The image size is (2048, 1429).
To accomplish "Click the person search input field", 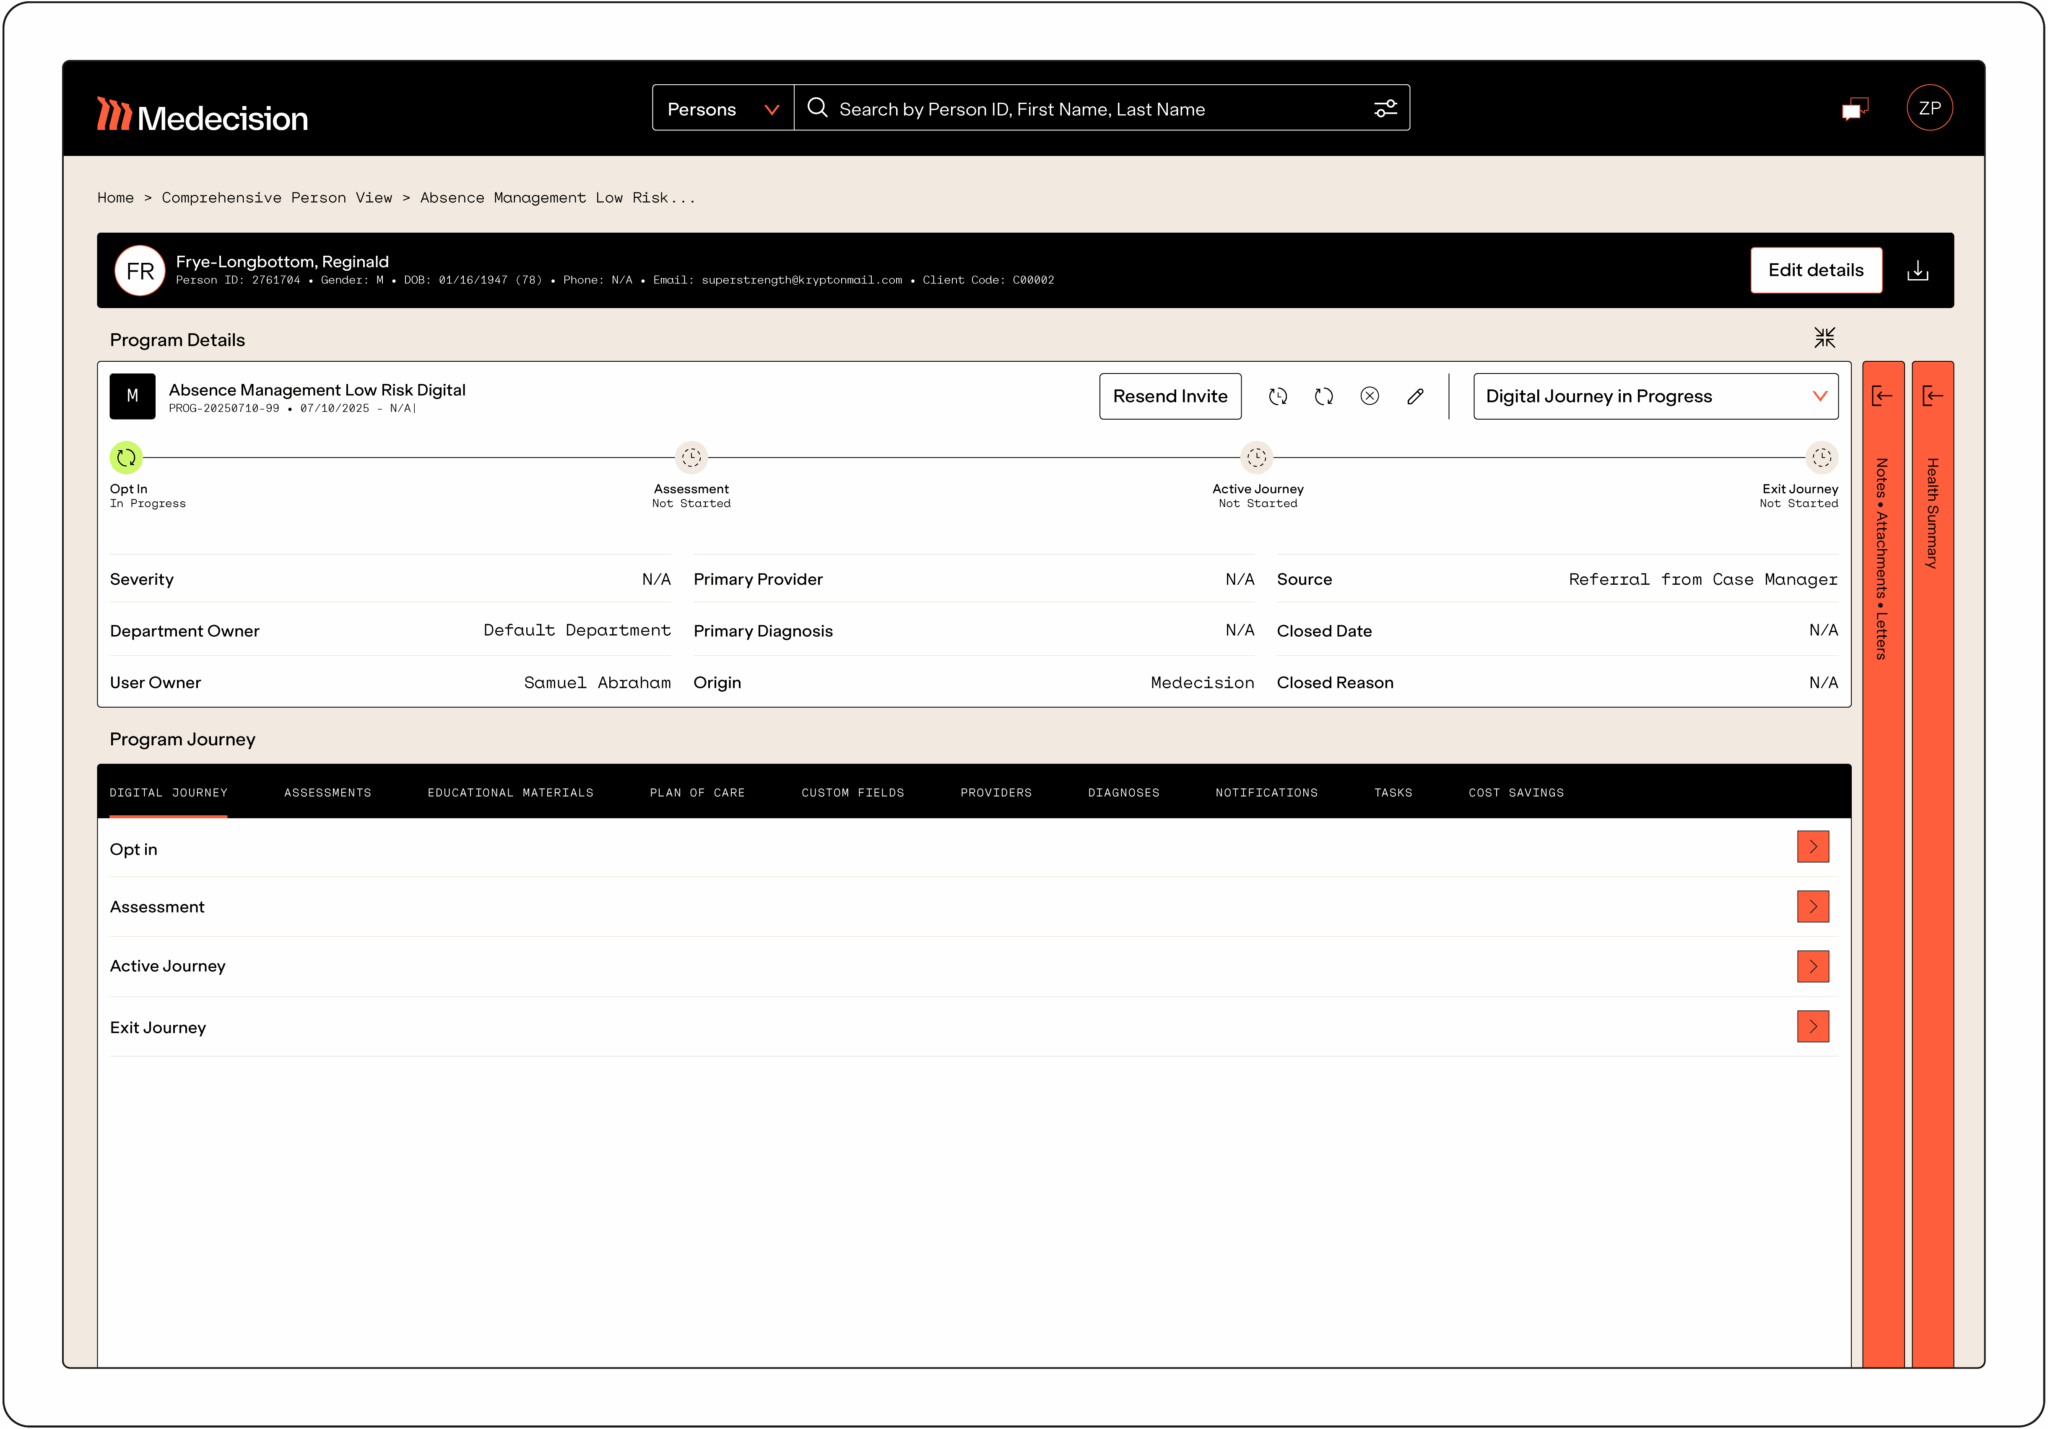I will tap(1090, 109).
